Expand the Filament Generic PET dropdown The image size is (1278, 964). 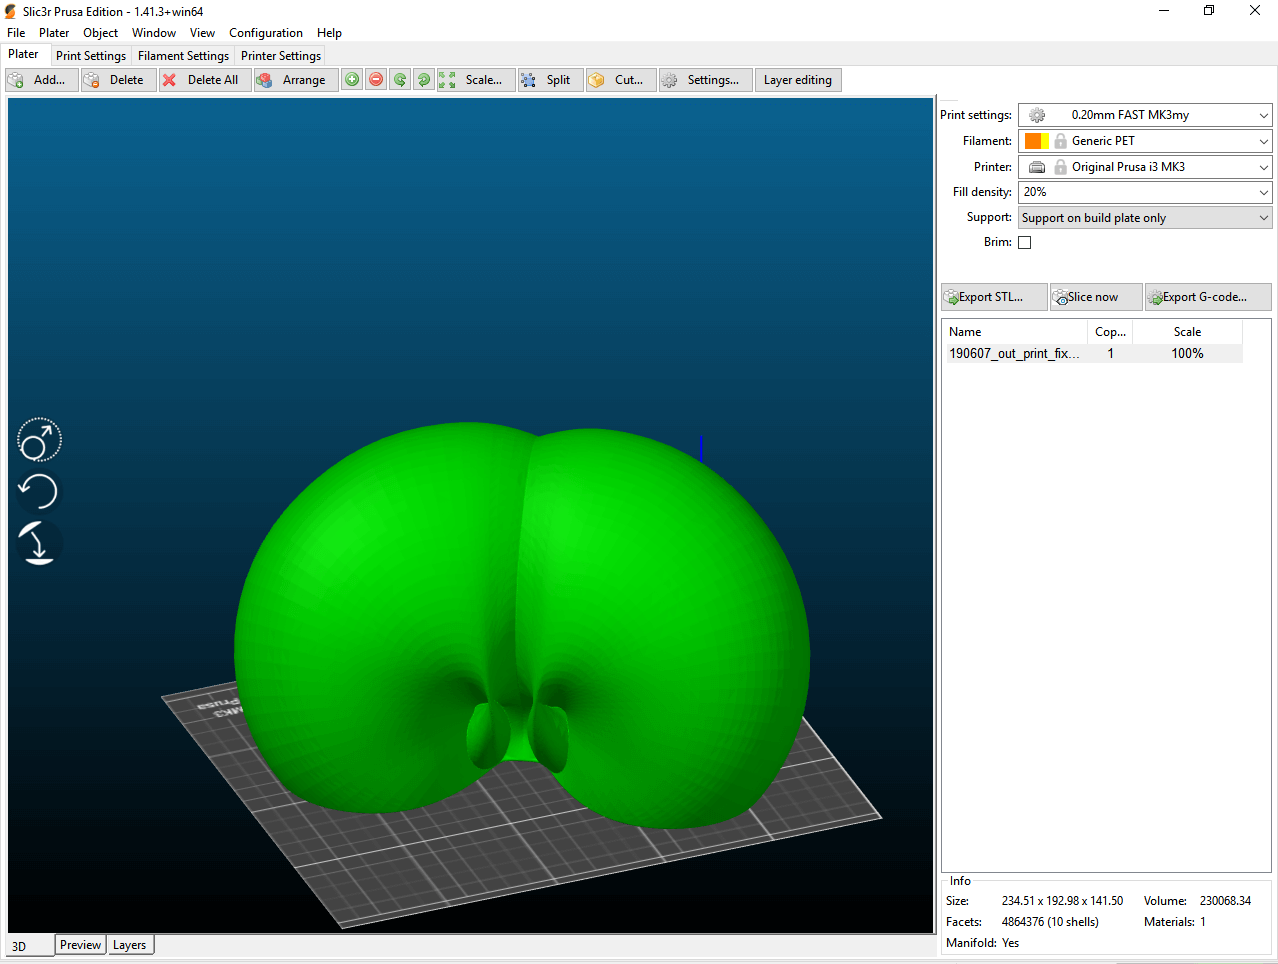(1263, 141)
